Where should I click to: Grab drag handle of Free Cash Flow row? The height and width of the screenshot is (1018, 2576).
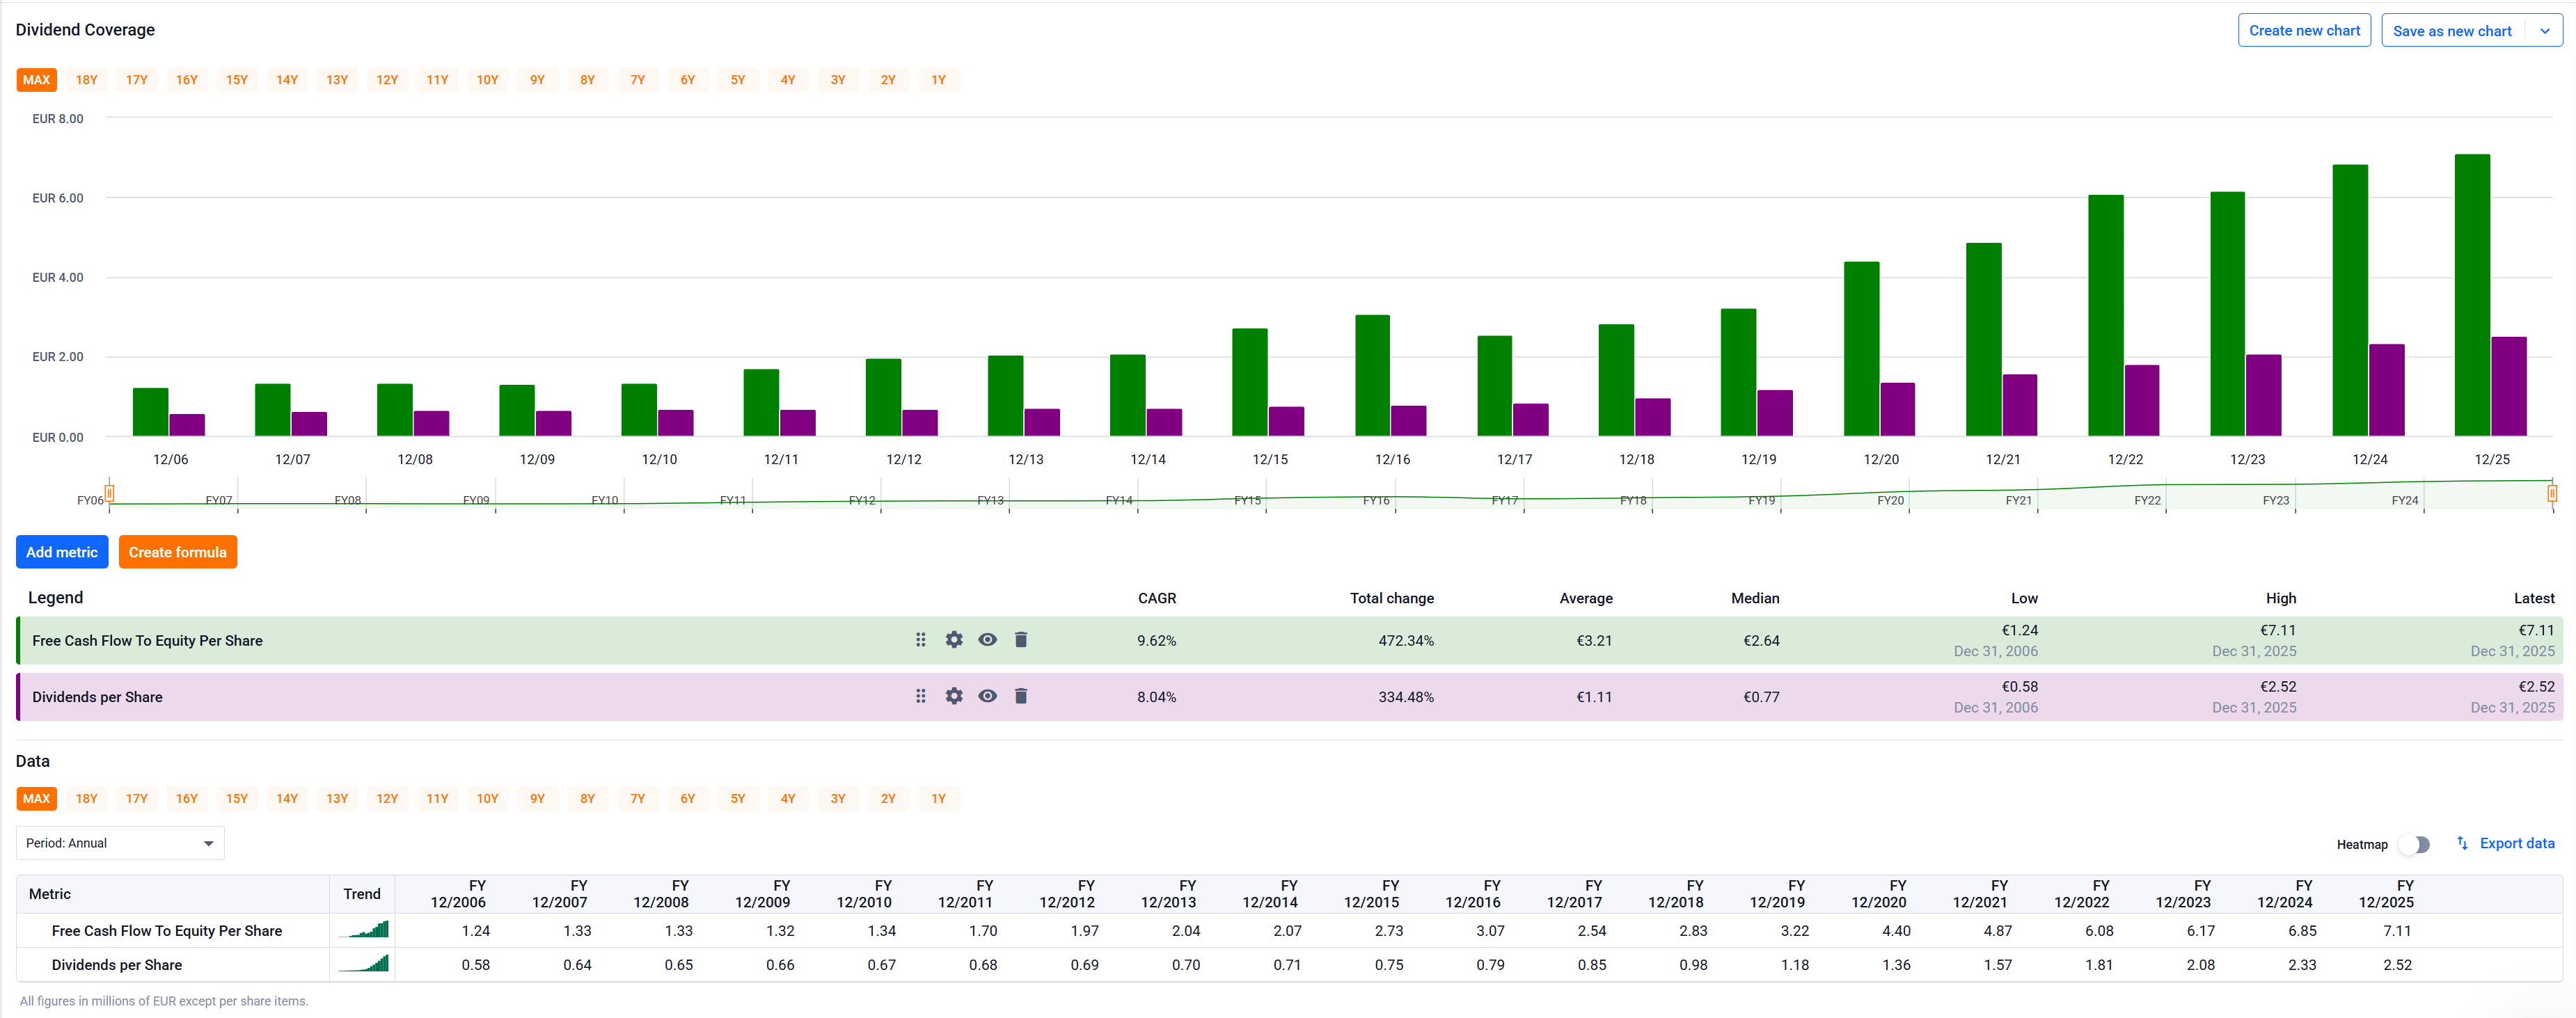click(x=921, y=640)
